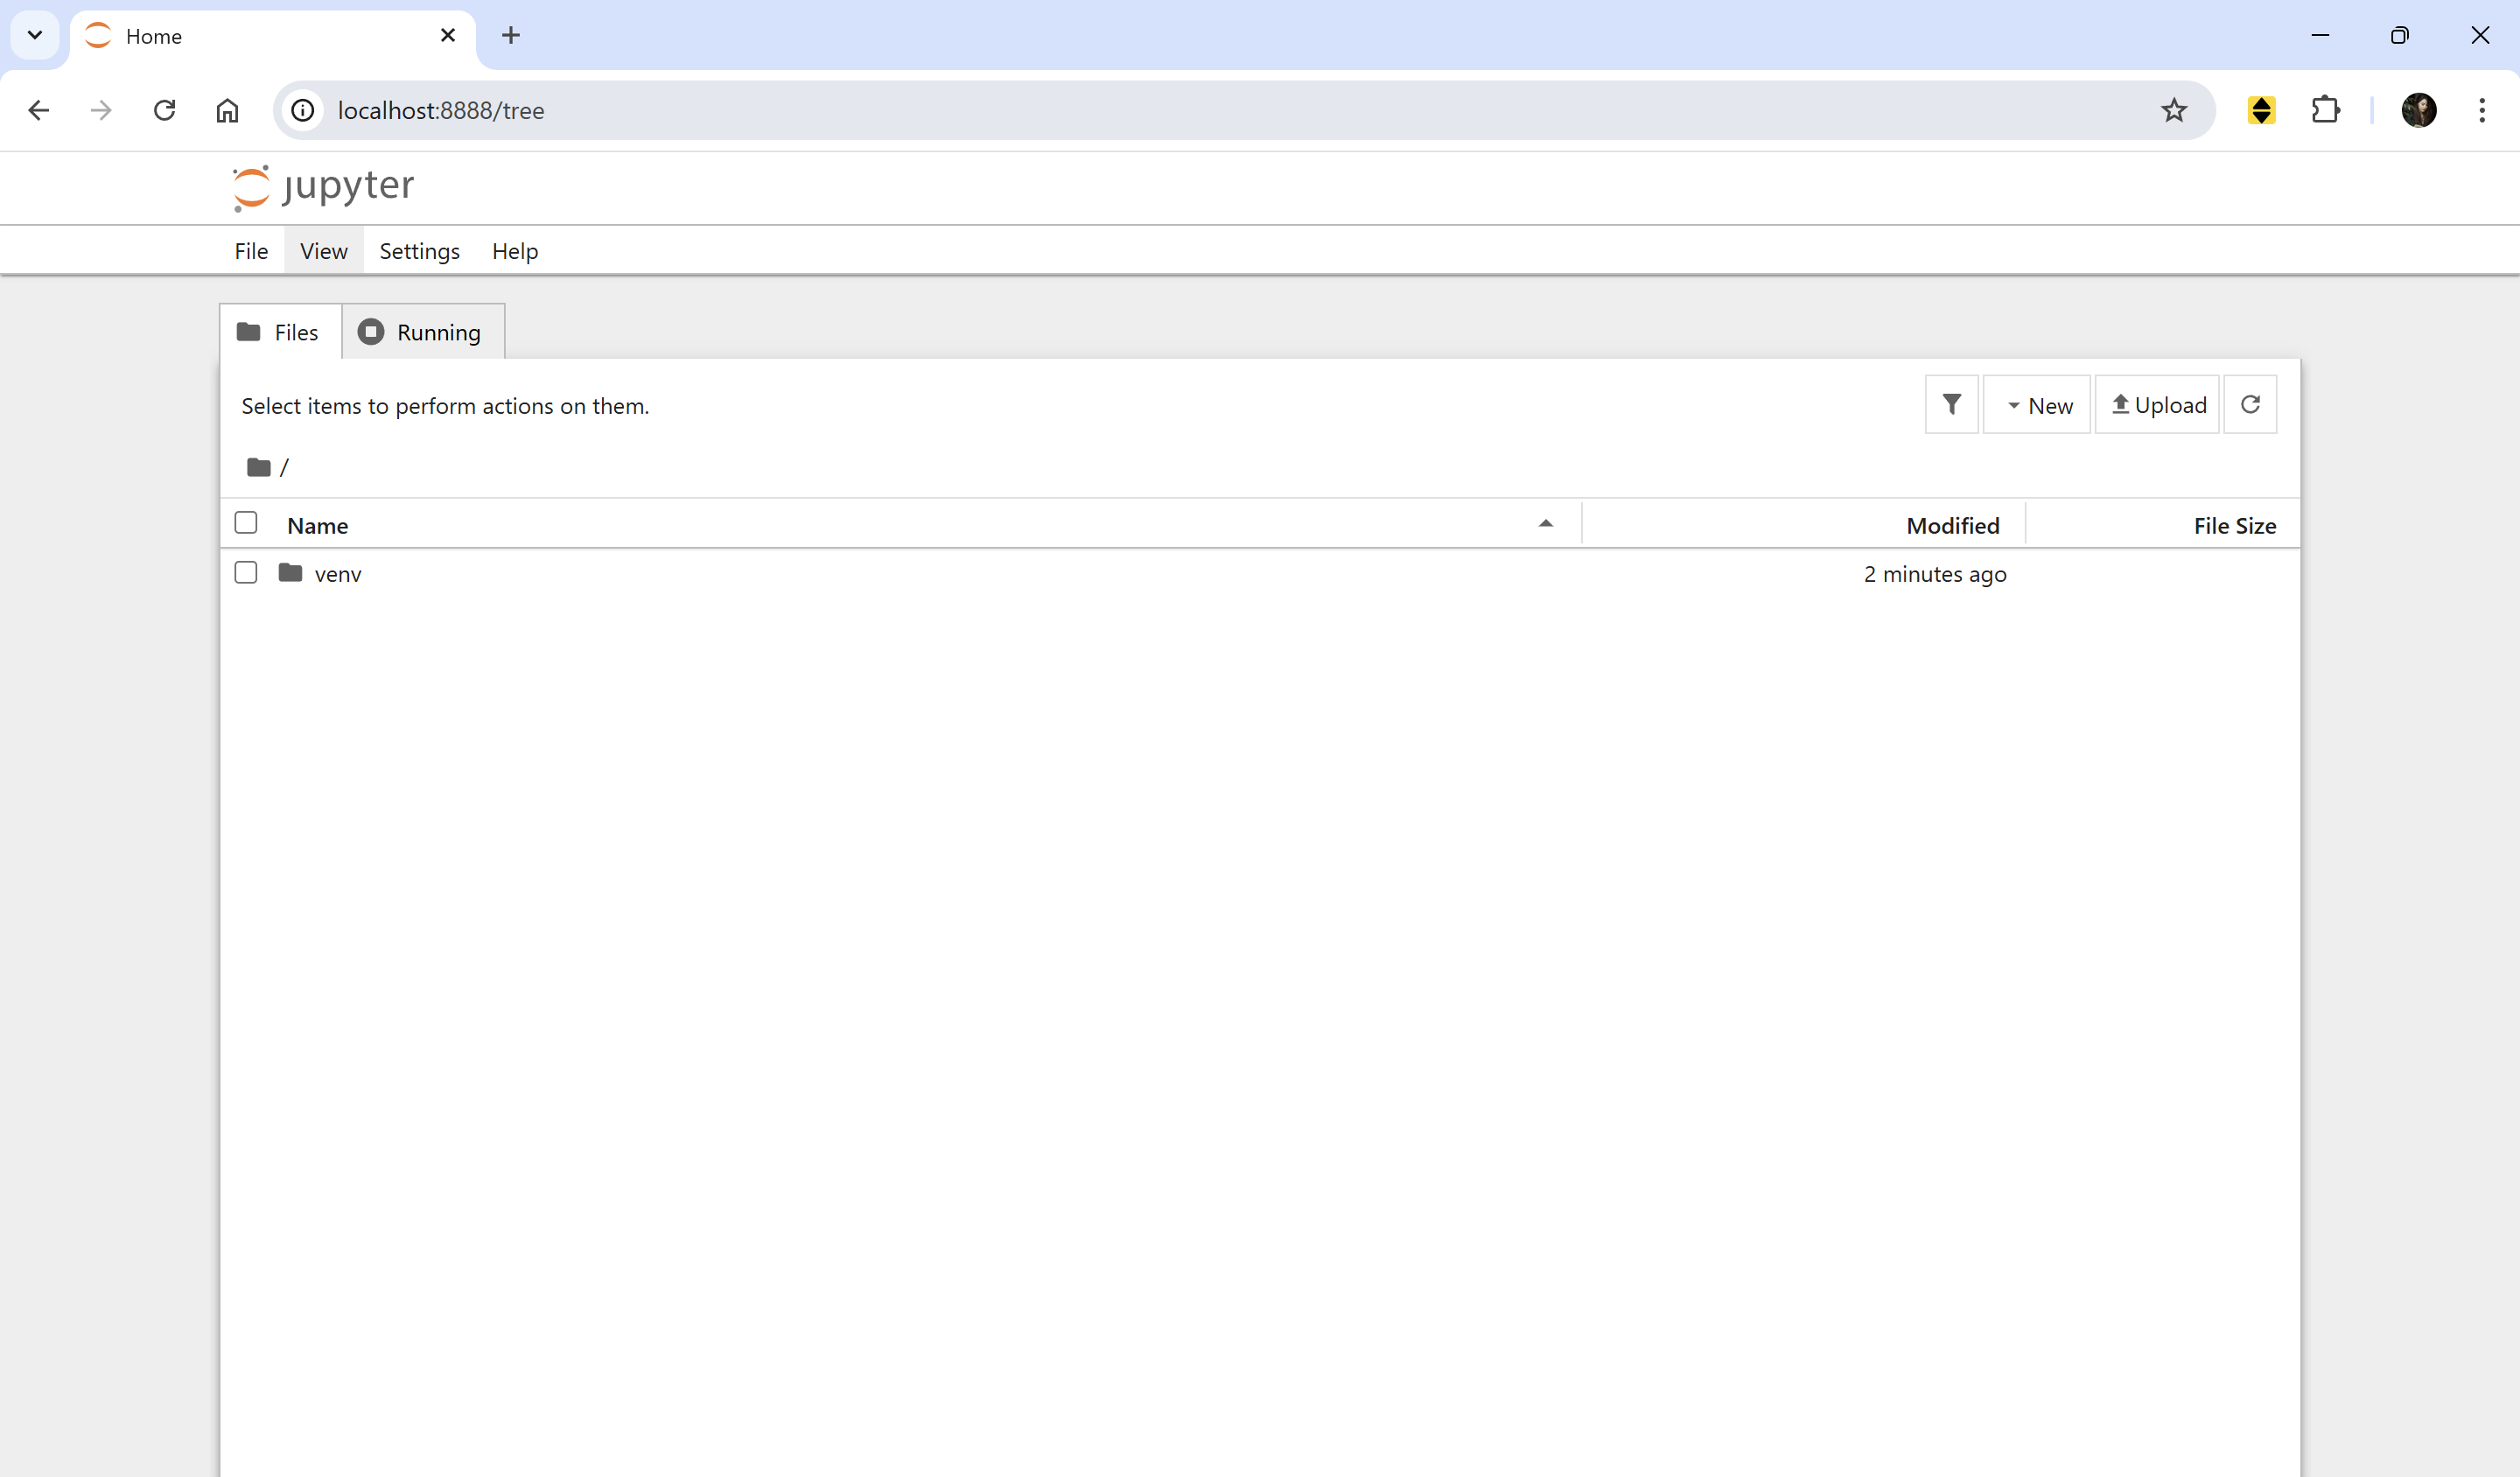Viewport: 2520px width, 1477px height.
Task: Open a new browser tab
Action: pyautogui.click(x=511, y=36)
